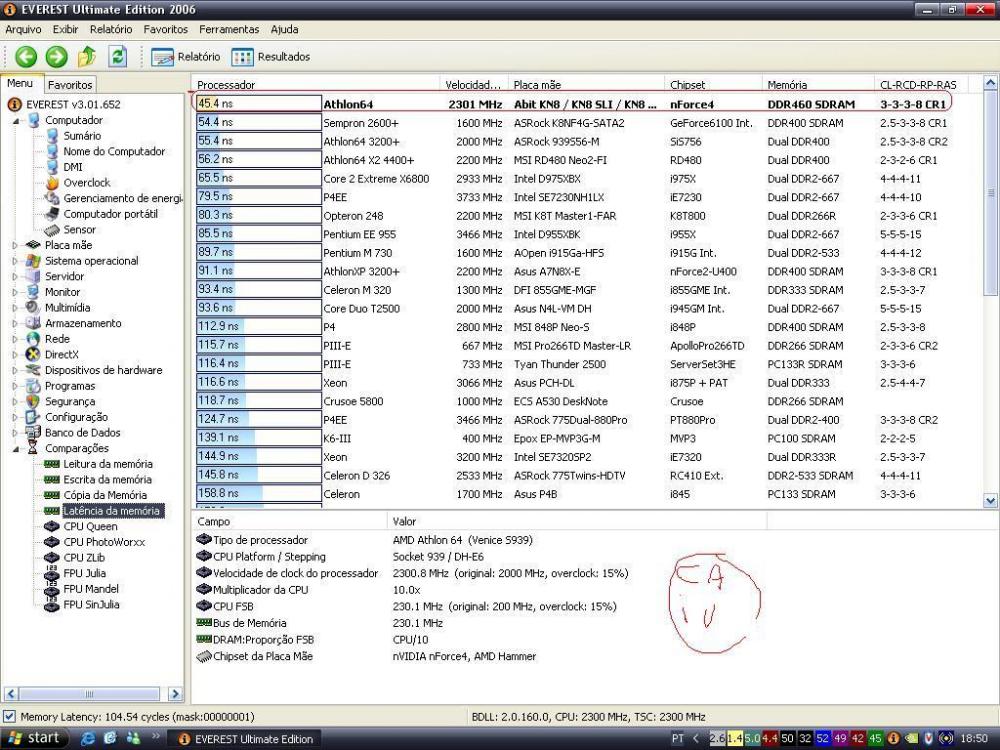
Task: Click the Relatório toolbar button
Action: coord(186,57)
